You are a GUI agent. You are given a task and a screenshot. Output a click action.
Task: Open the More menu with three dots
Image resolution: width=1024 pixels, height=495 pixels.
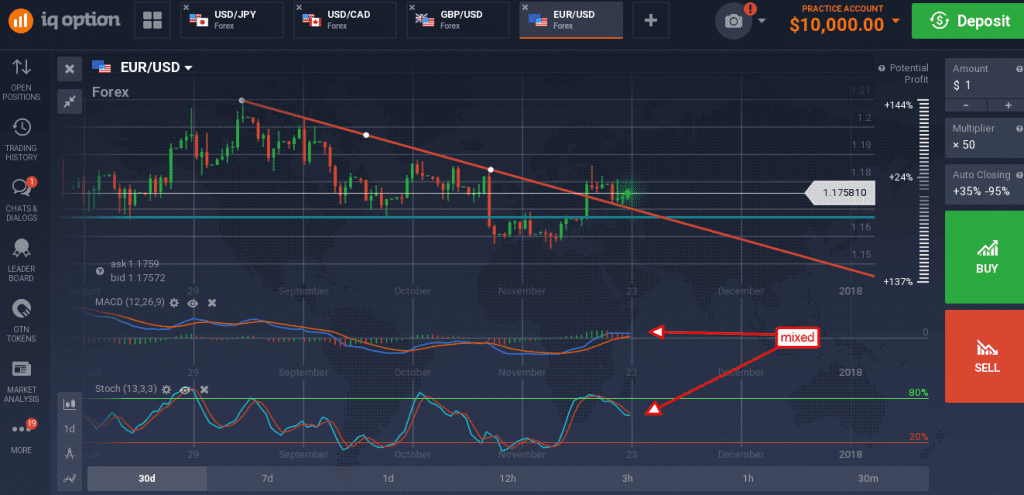(22, 438)
